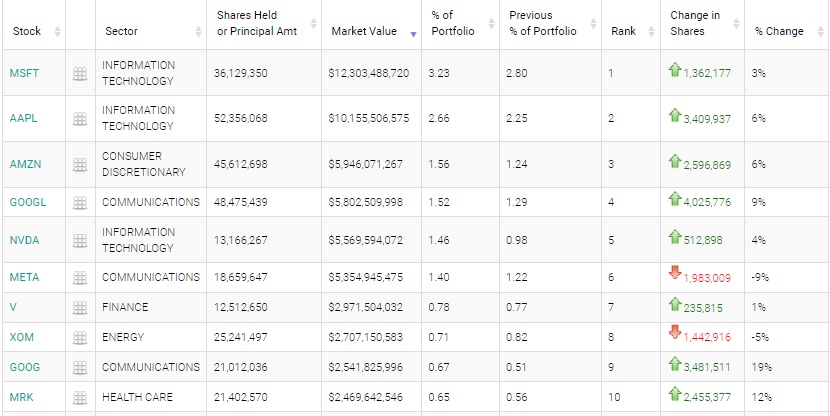Sort by Change in Shares header

point(695,23)
